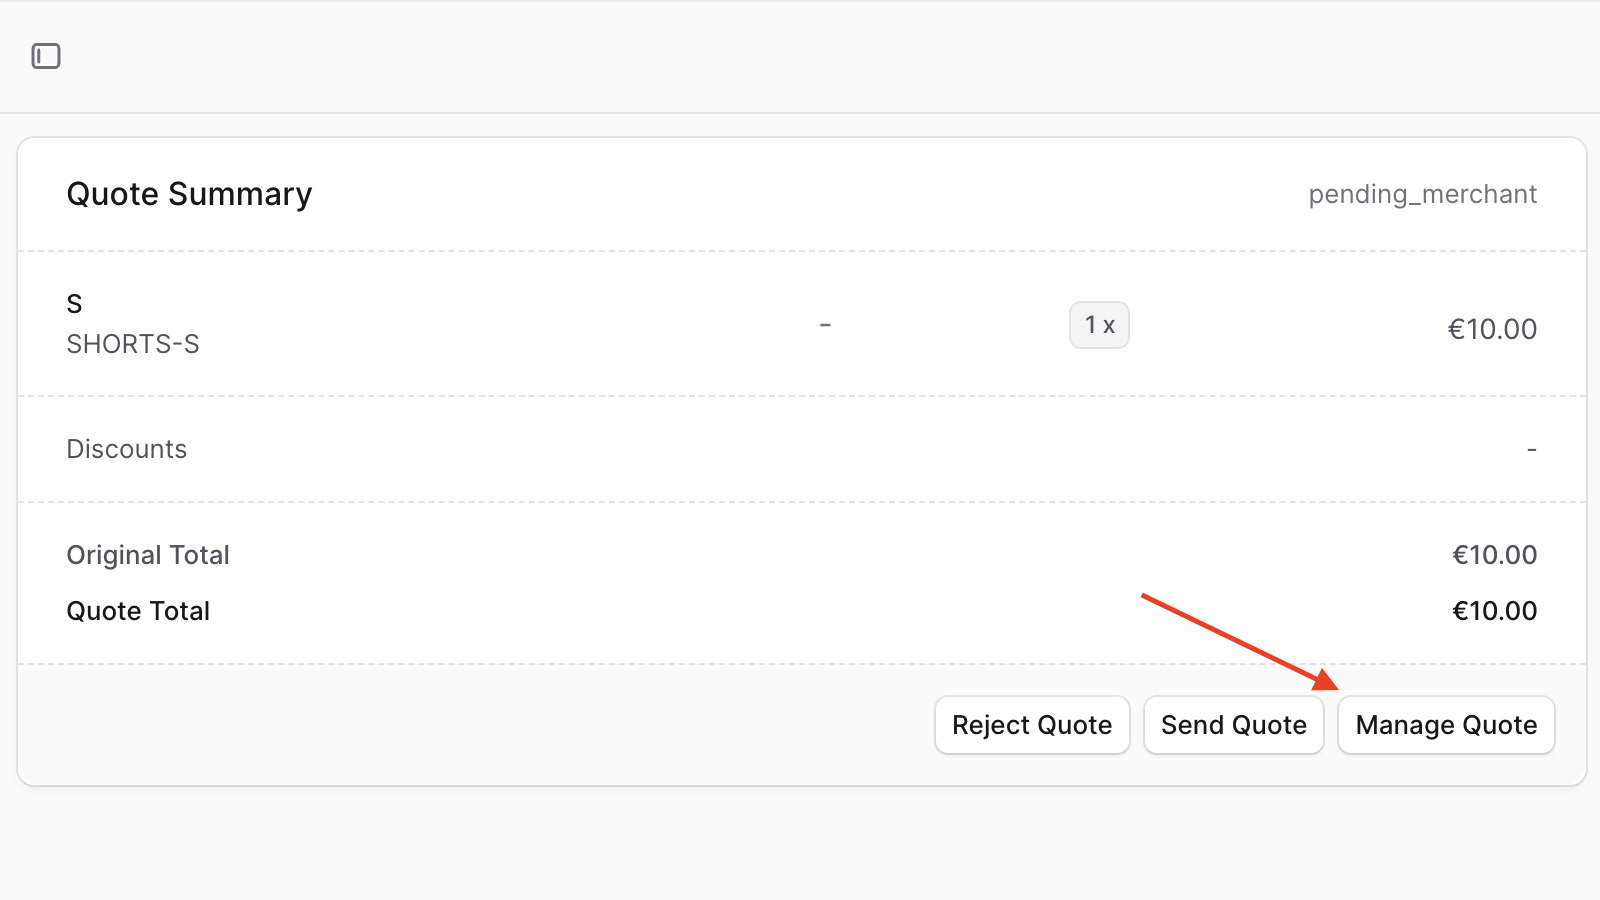This screenshot has width=1600, height=900.
Task: Click the €10.00 line item price
Action: pos(1493,329)
